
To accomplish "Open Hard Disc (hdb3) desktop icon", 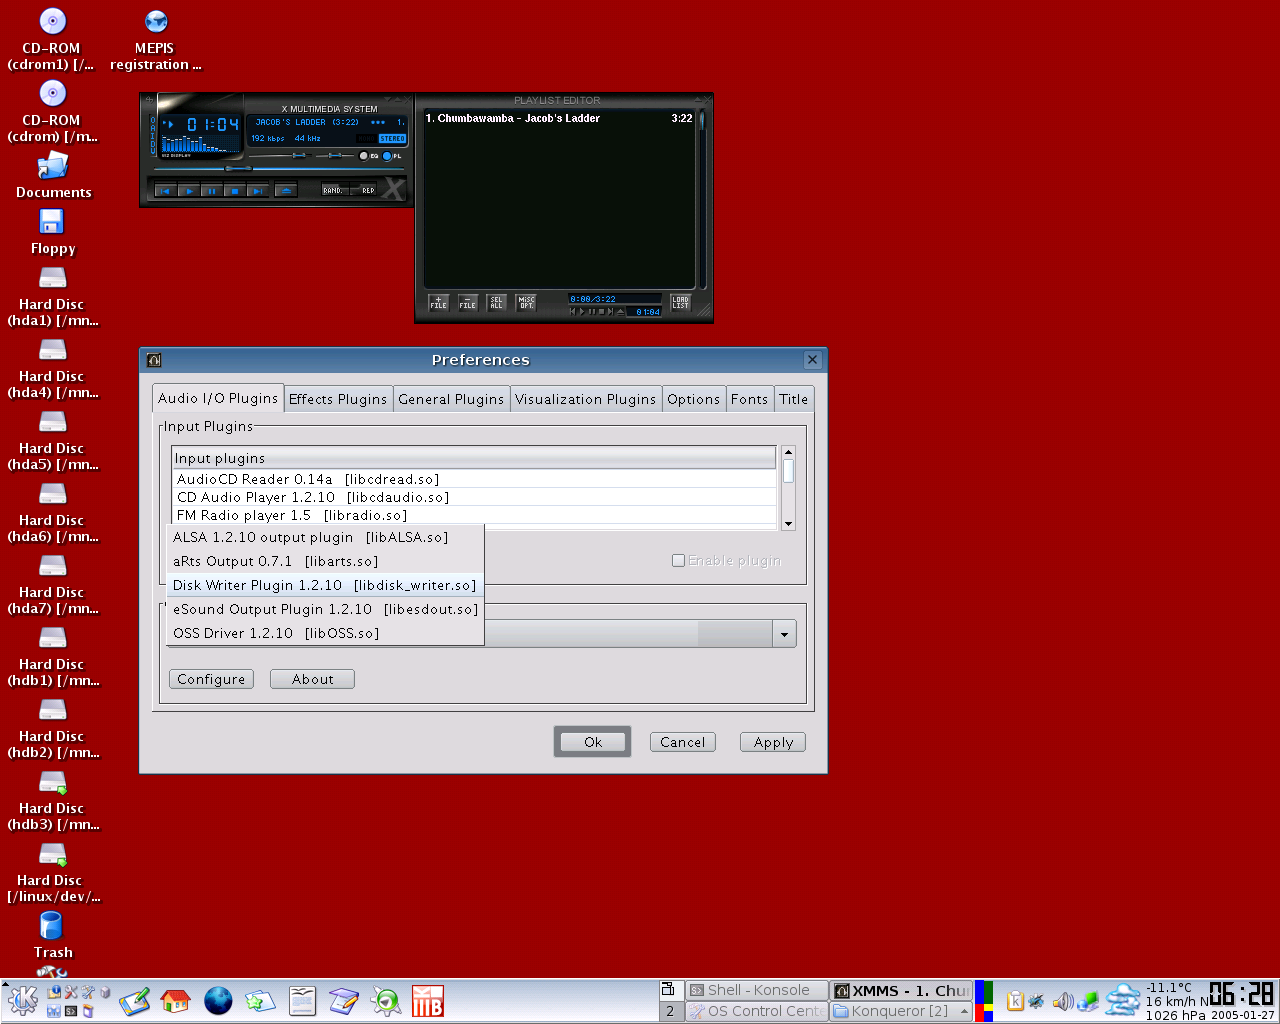I will [52, 801].
